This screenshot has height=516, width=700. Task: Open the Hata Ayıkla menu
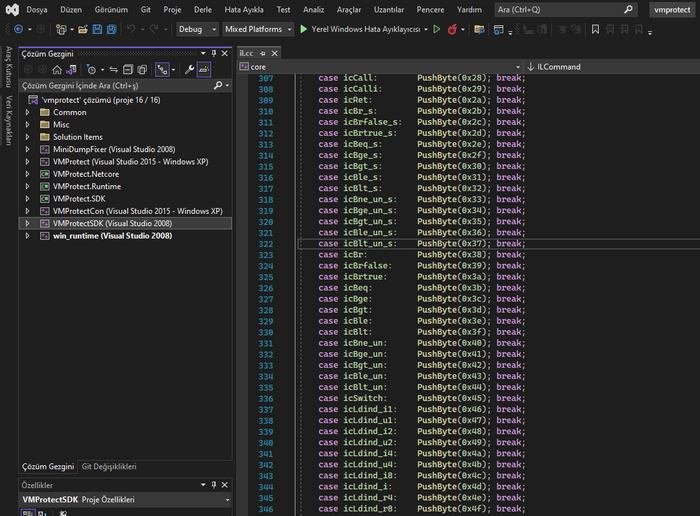click(244, 9)
